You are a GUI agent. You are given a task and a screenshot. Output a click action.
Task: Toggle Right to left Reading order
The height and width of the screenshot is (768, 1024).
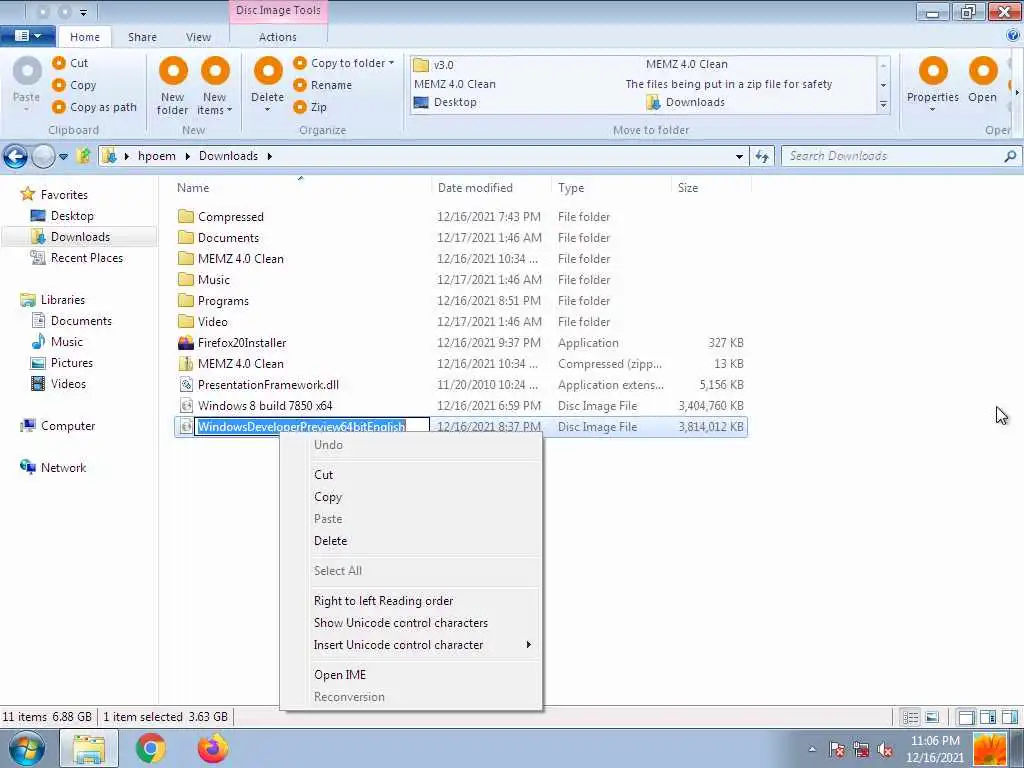pyautogui.click(x=383, y=601)
